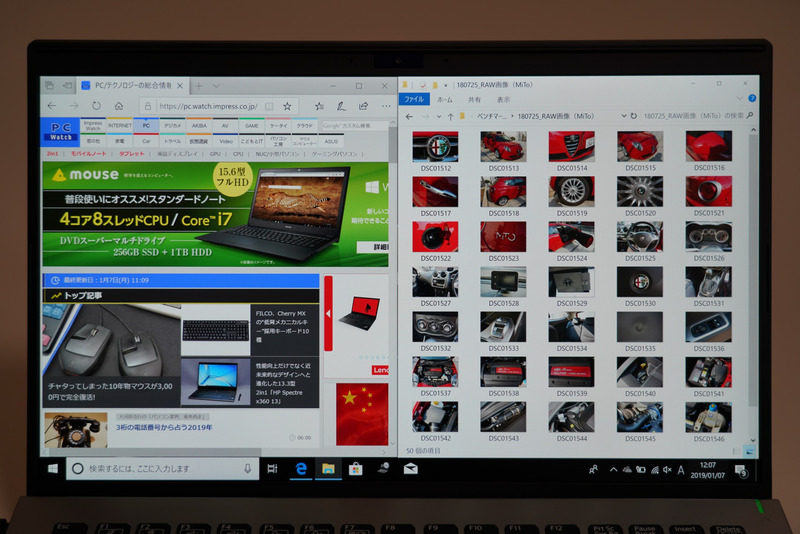The height and width of the screenshot is (534, 800).
Task: Open the 共有 ribbon tab
Action: pyautogui.click(x=474, y=100)
